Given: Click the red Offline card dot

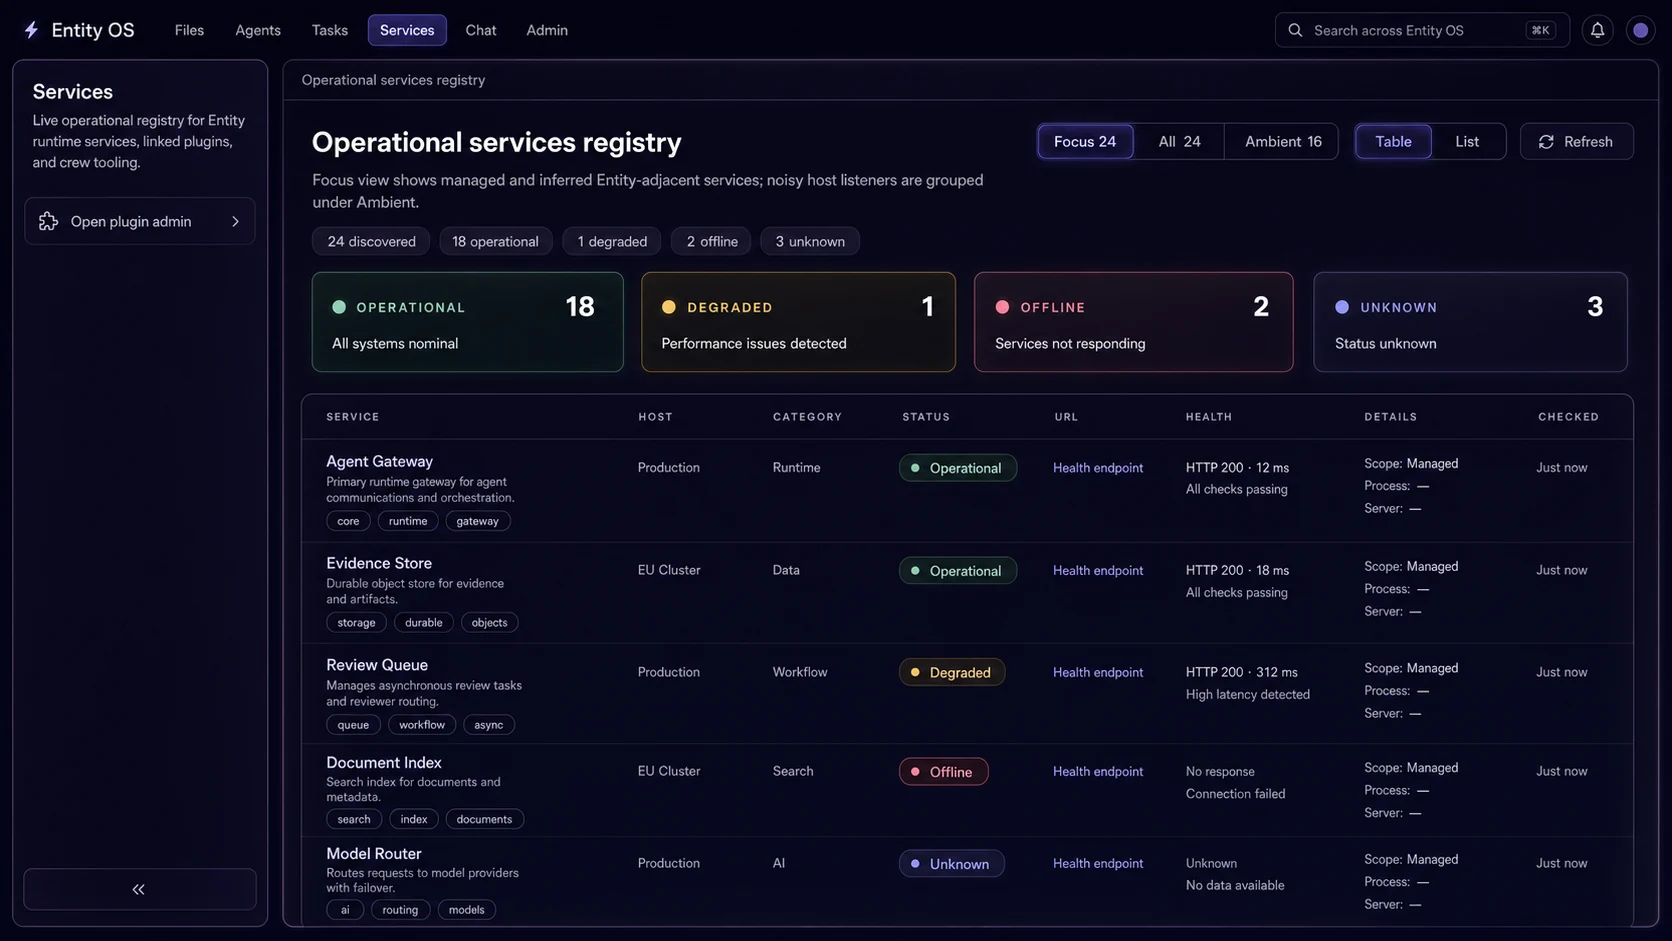Looking at the screenshot, I should point(1002,307).
